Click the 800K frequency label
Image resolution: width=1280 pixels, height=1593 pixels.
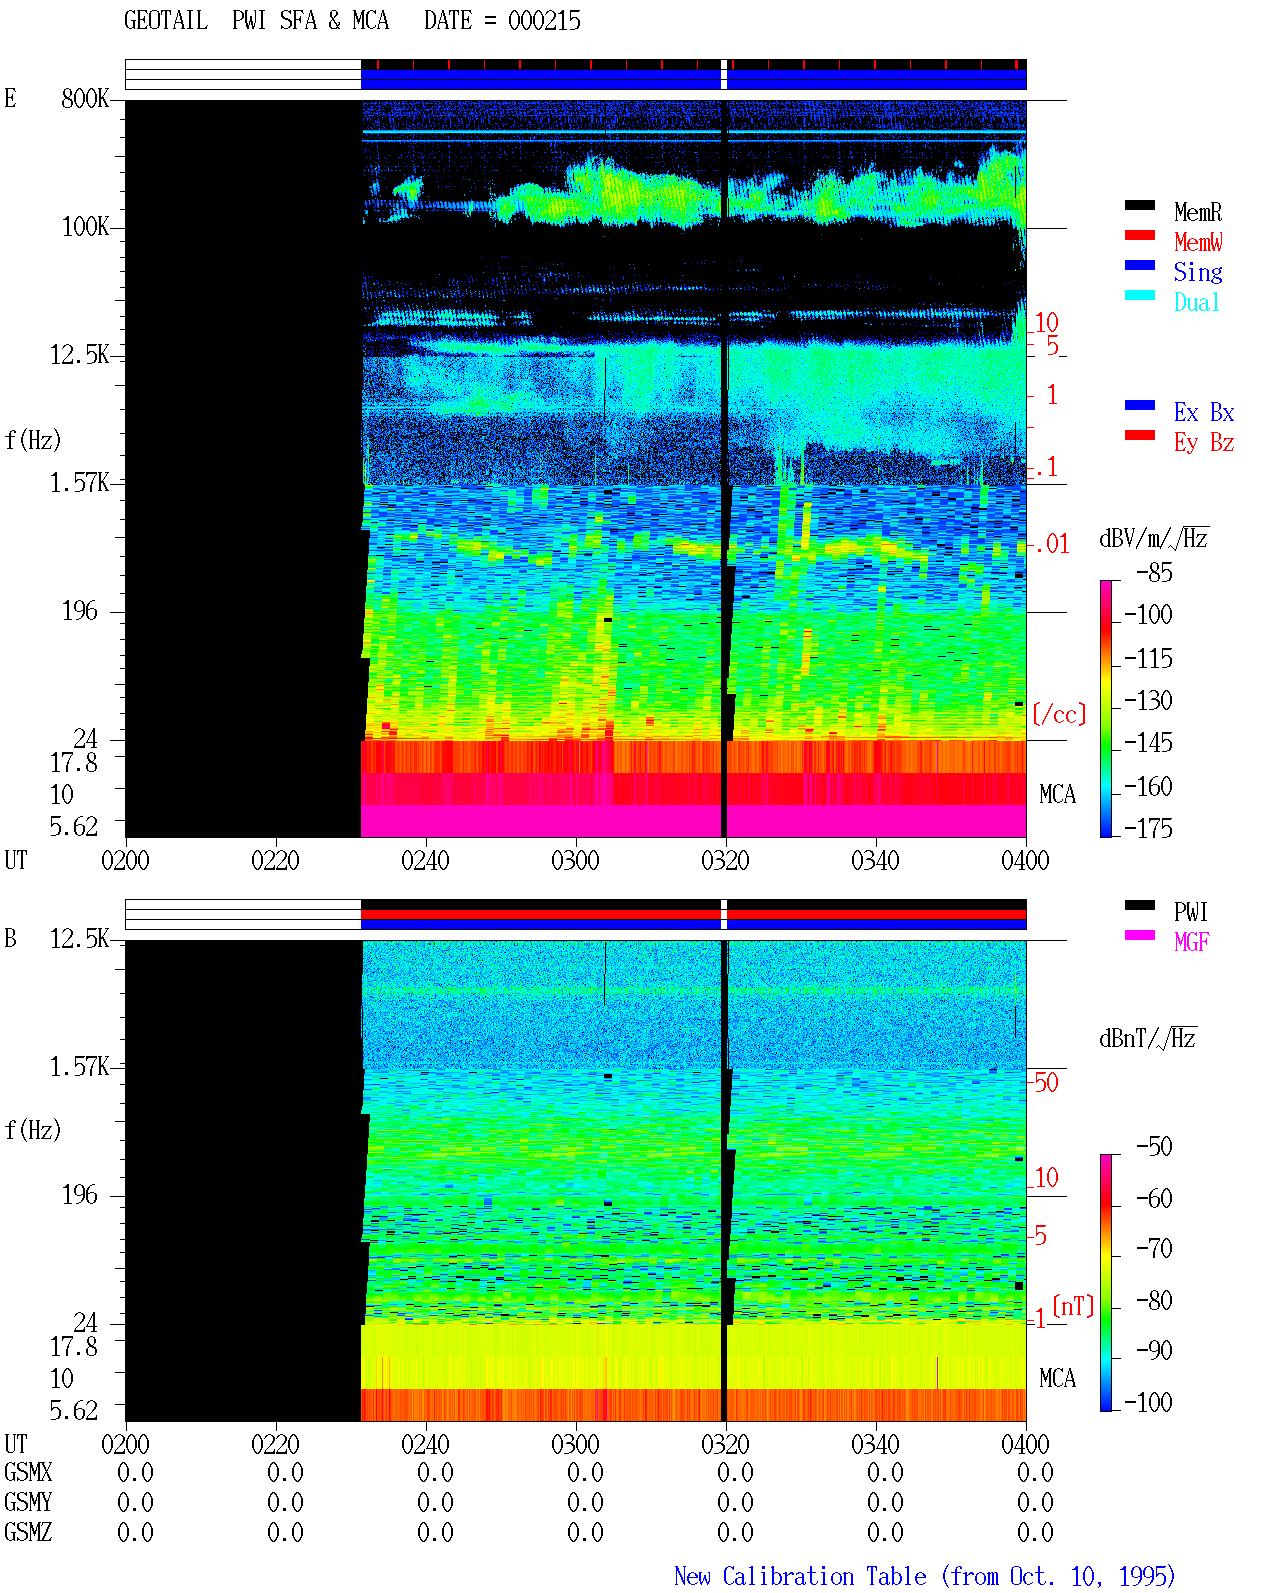(x=85, y=99)
